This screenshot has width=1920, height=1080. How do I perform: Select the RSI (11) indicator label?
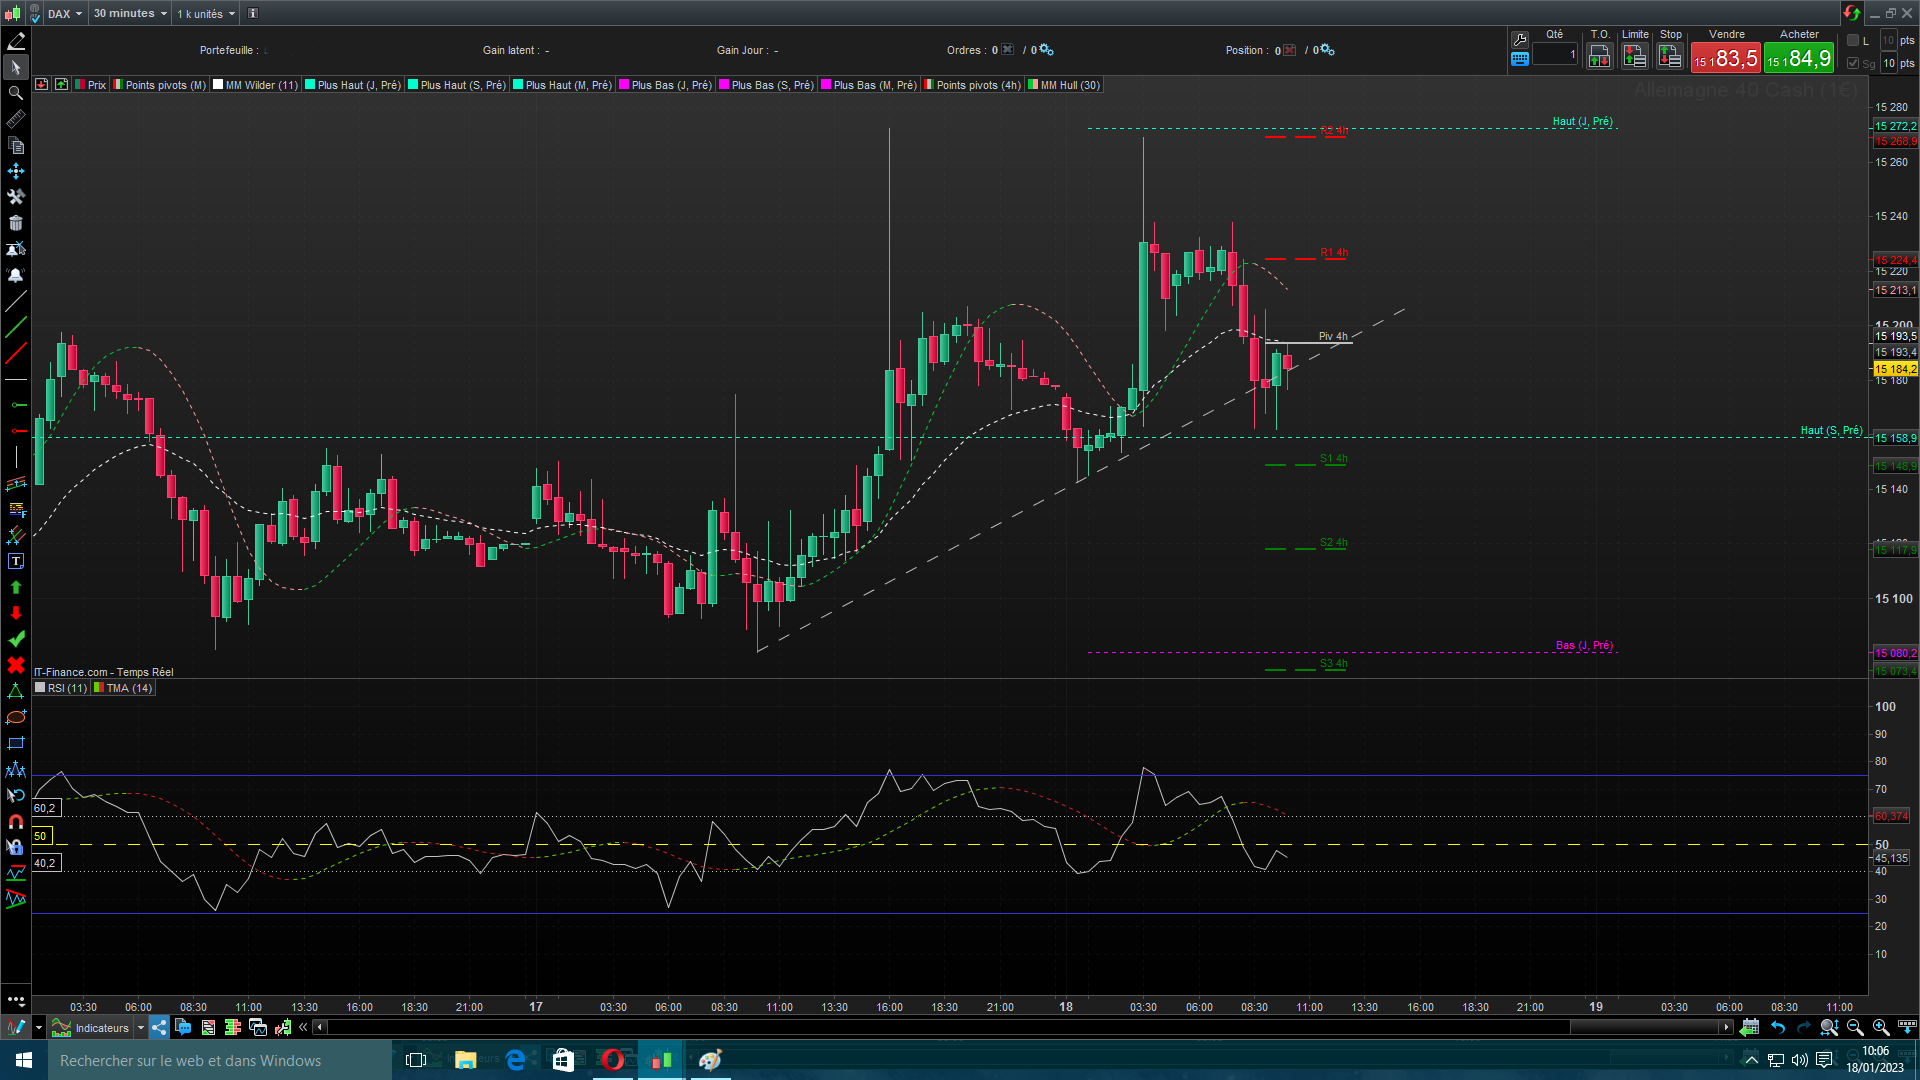(x=67, y=688)
